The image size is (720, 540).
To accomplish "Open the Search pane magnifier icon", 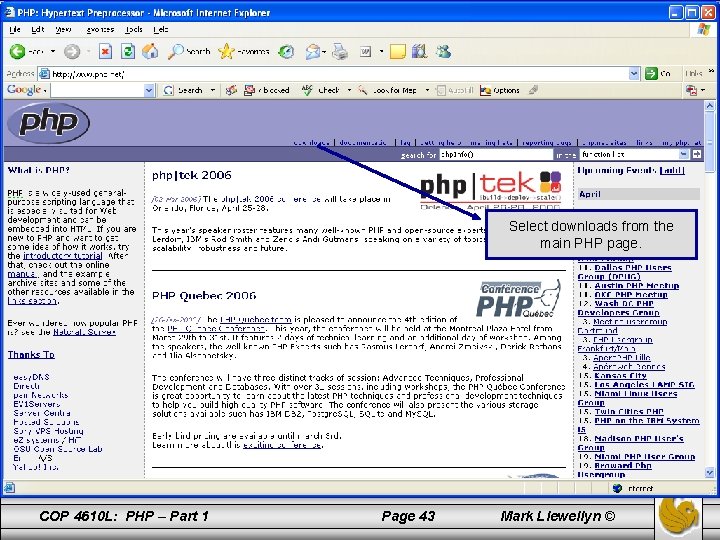I will 175,51.
